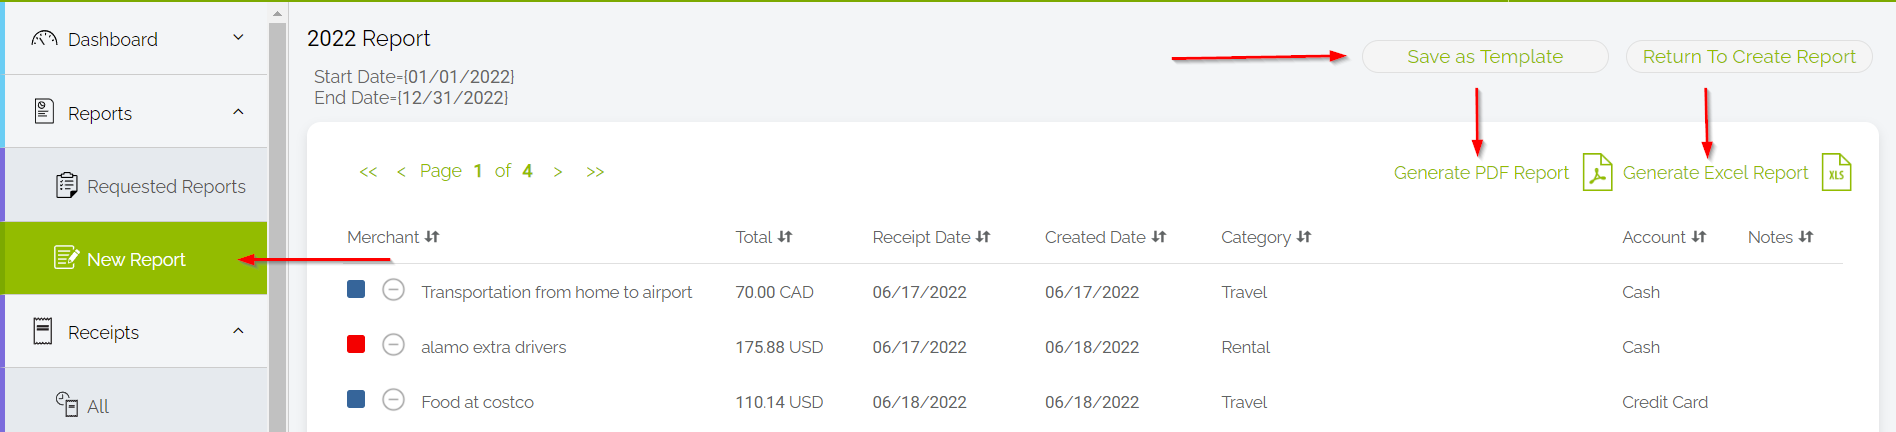Click the XLS Excel file icon
Image resolution: width=1896 pixels, height=432 pixels.
tap(1836, 172)
